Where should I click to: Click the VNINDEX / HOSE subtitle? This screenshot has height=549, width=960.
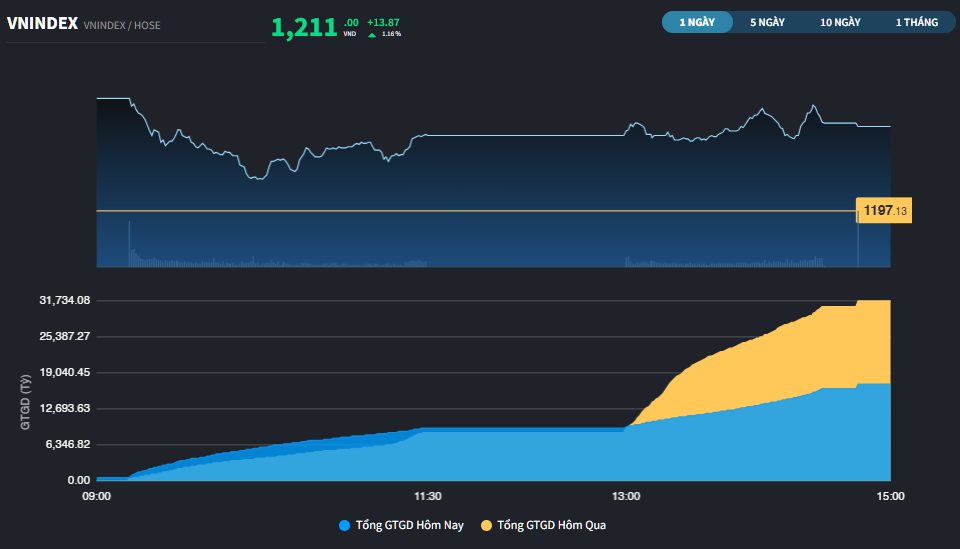[x=122, y=25]
